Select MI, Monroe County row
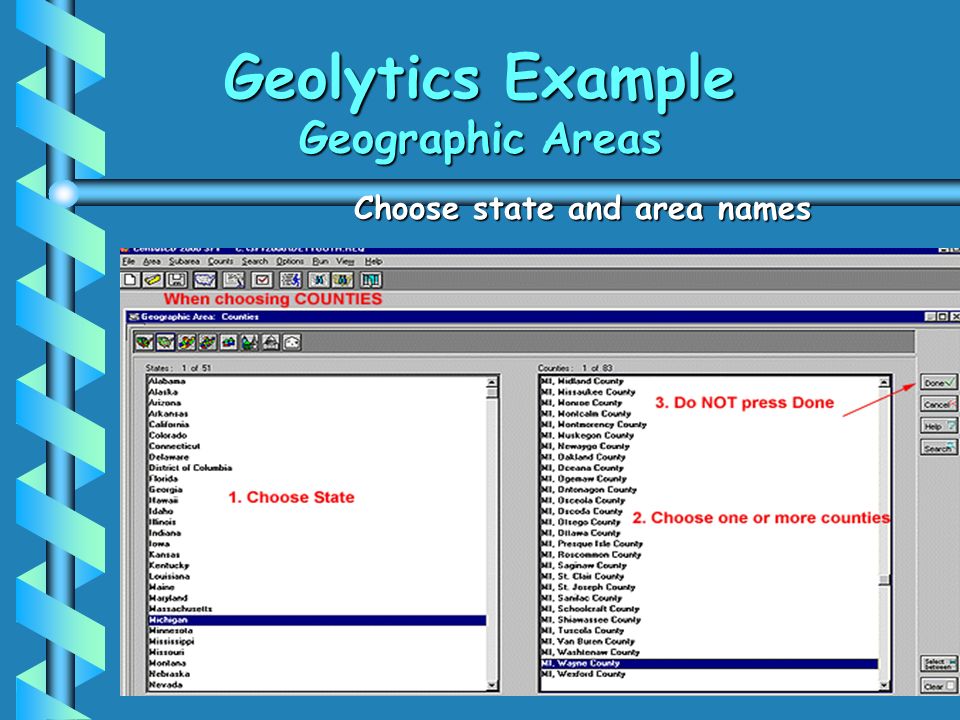Screen dimensions: 960x720 pos(709,403)
